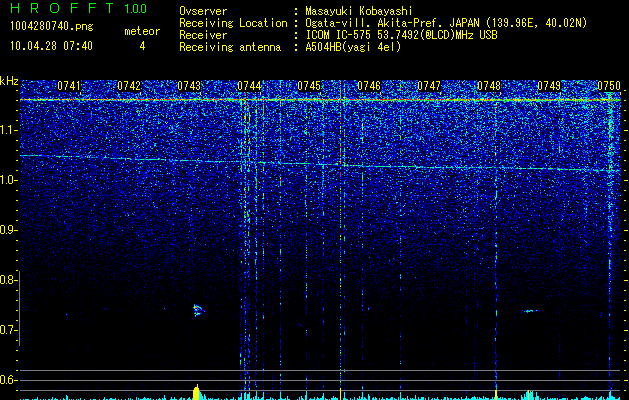
Task: Click the 0.9 kHz axis label
Action: [7, 230]
